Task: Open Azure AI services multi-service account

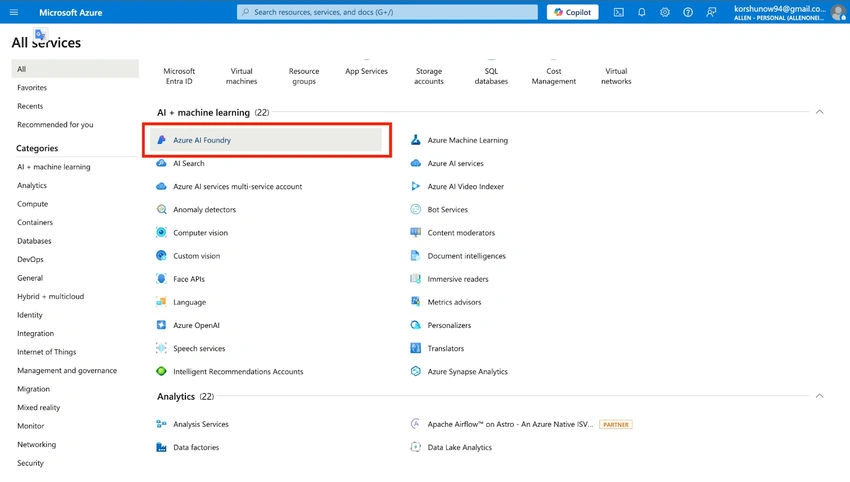Action: click(x=237, y=187)
